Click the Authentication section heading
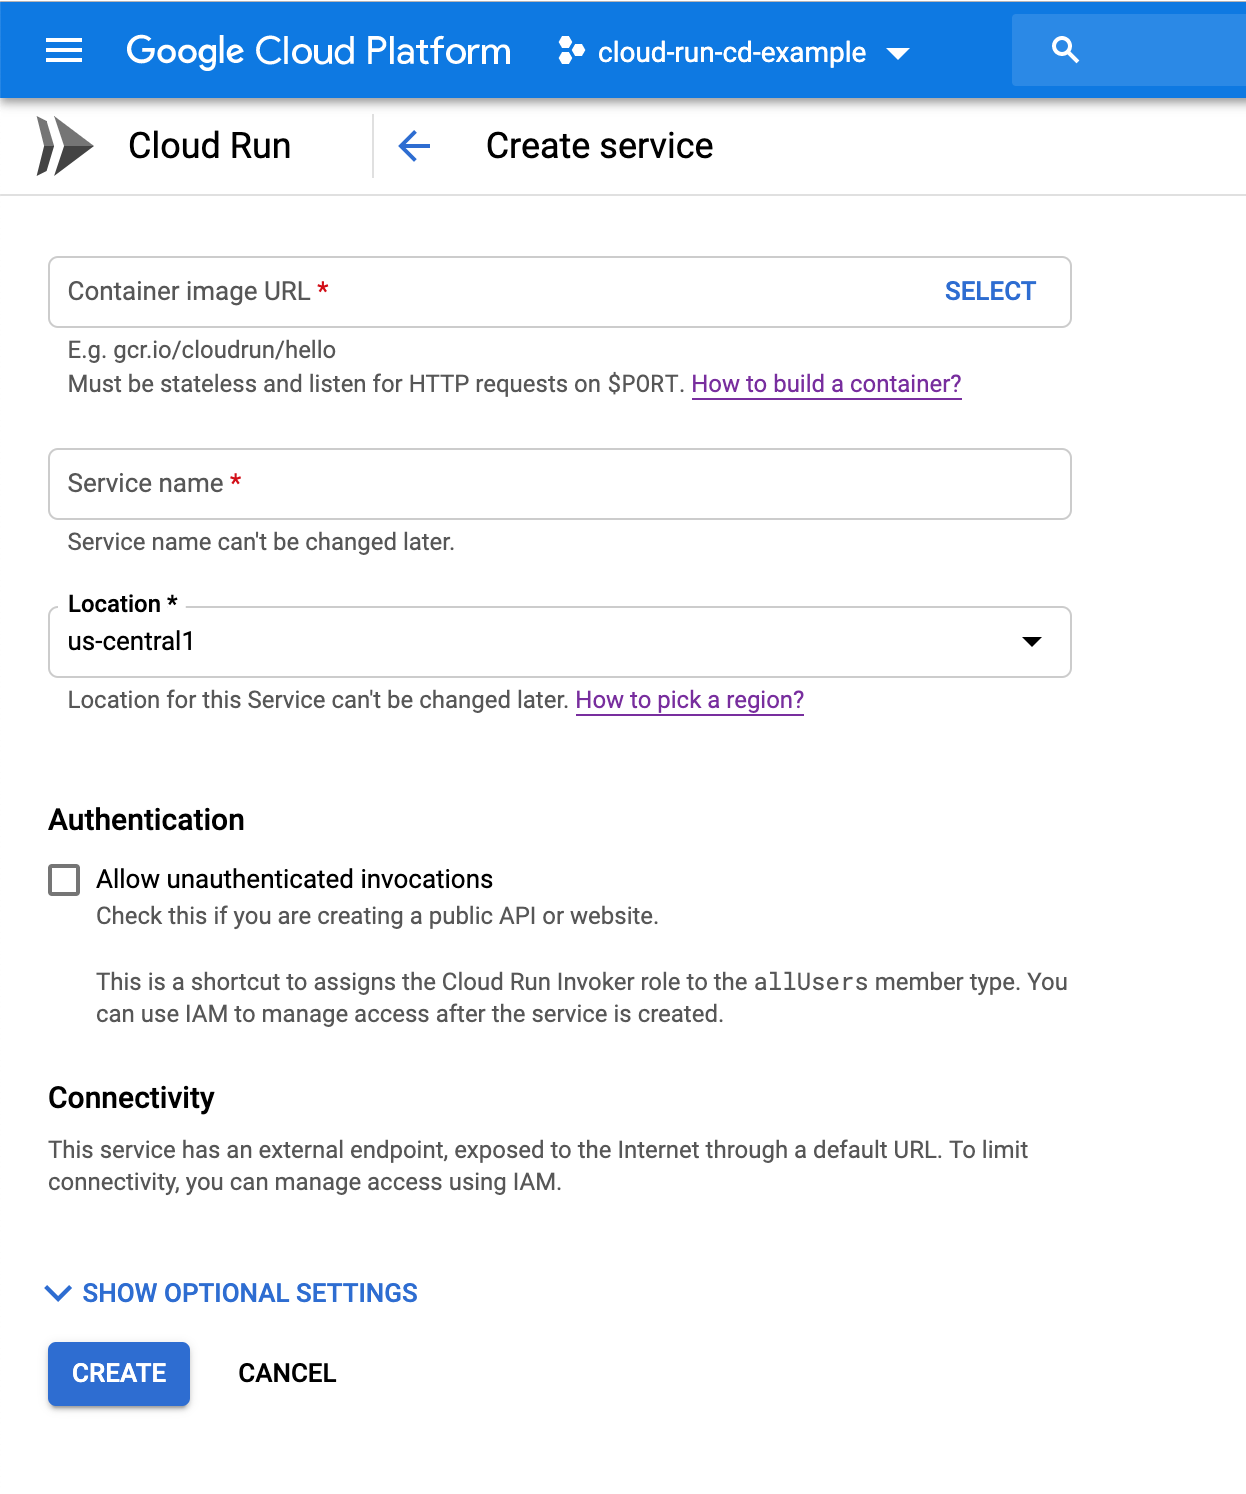 147,820
